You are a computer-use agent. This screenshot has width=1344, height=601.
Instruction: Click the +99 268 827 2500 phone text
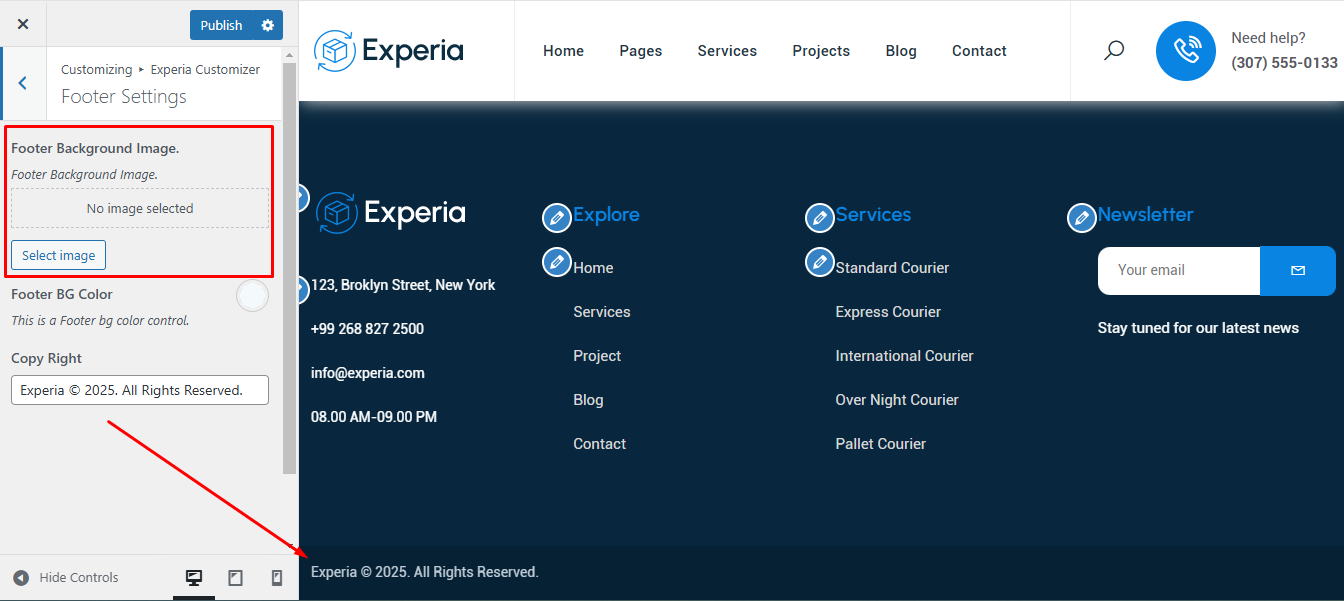pos(367,329)
